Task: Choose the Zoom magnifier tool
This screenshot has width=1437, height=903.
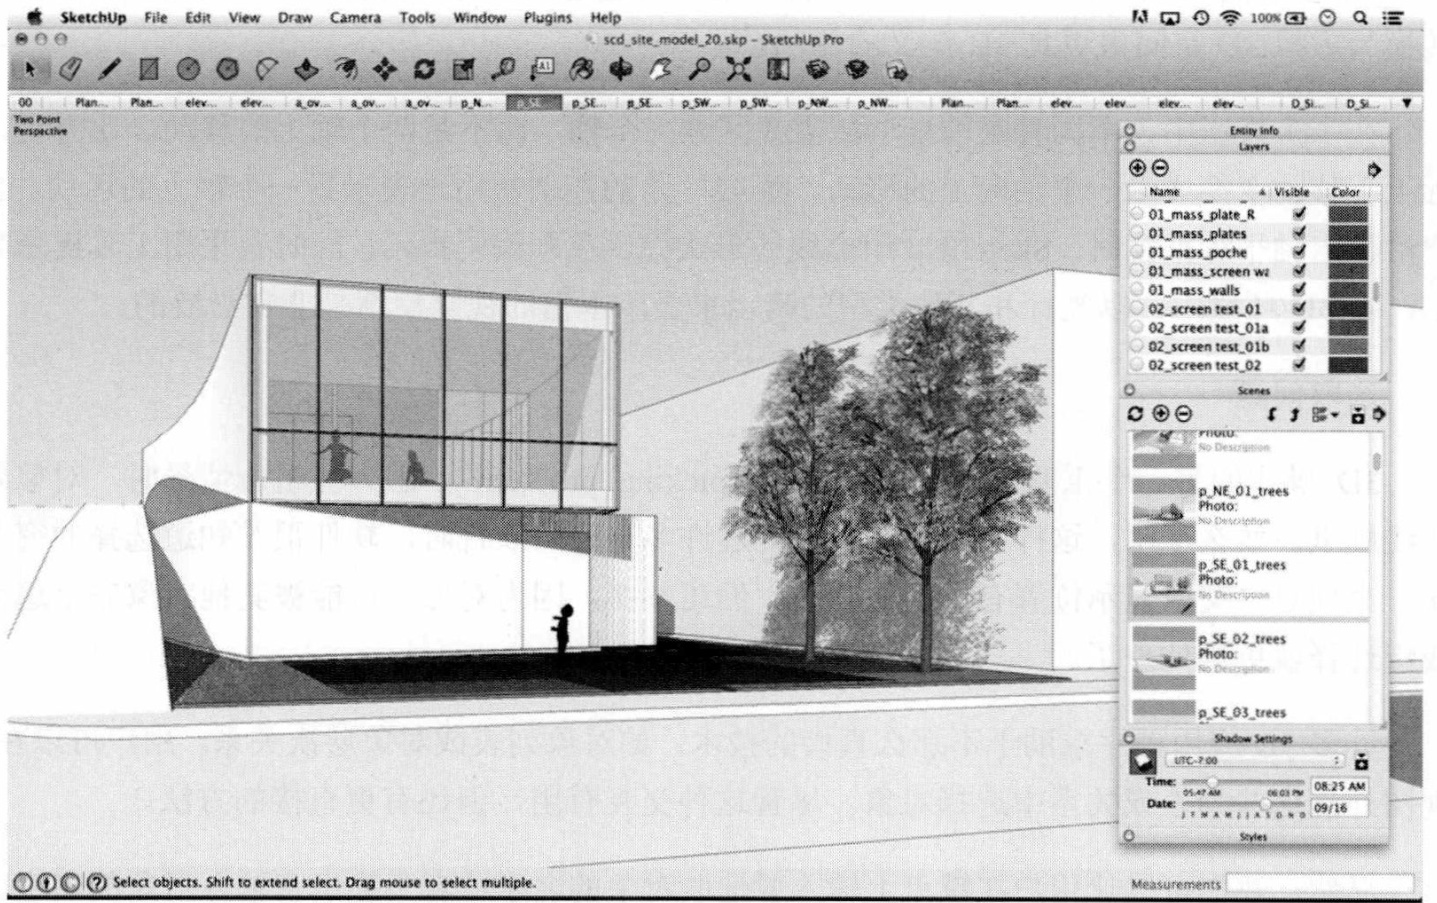Action: pos(700,69)
